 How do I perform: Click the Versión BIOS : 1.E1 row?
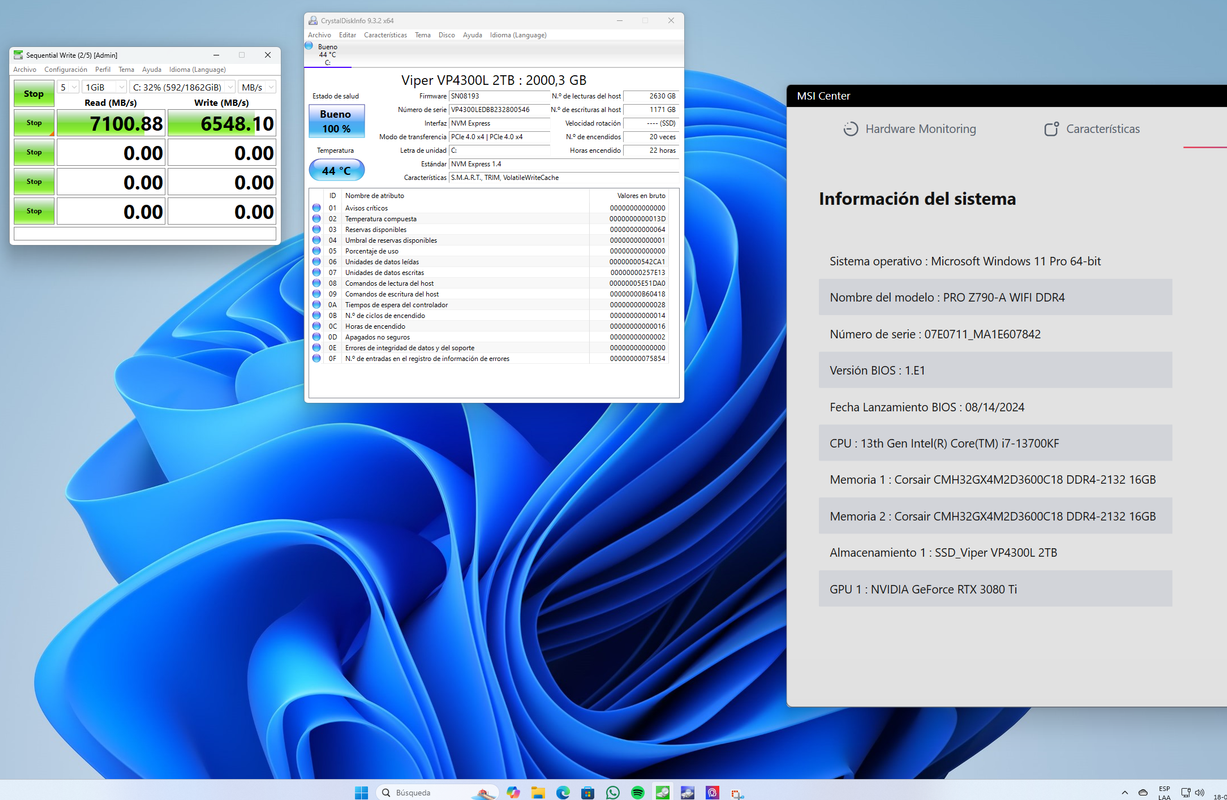(x=995, y=370)
